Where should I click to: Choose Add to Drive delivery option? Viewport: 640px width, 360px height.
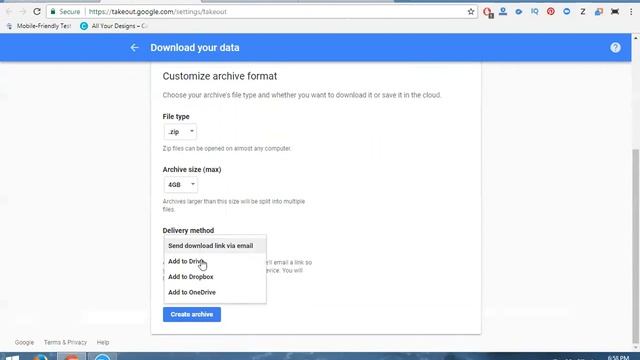click(x=215, y=261)
